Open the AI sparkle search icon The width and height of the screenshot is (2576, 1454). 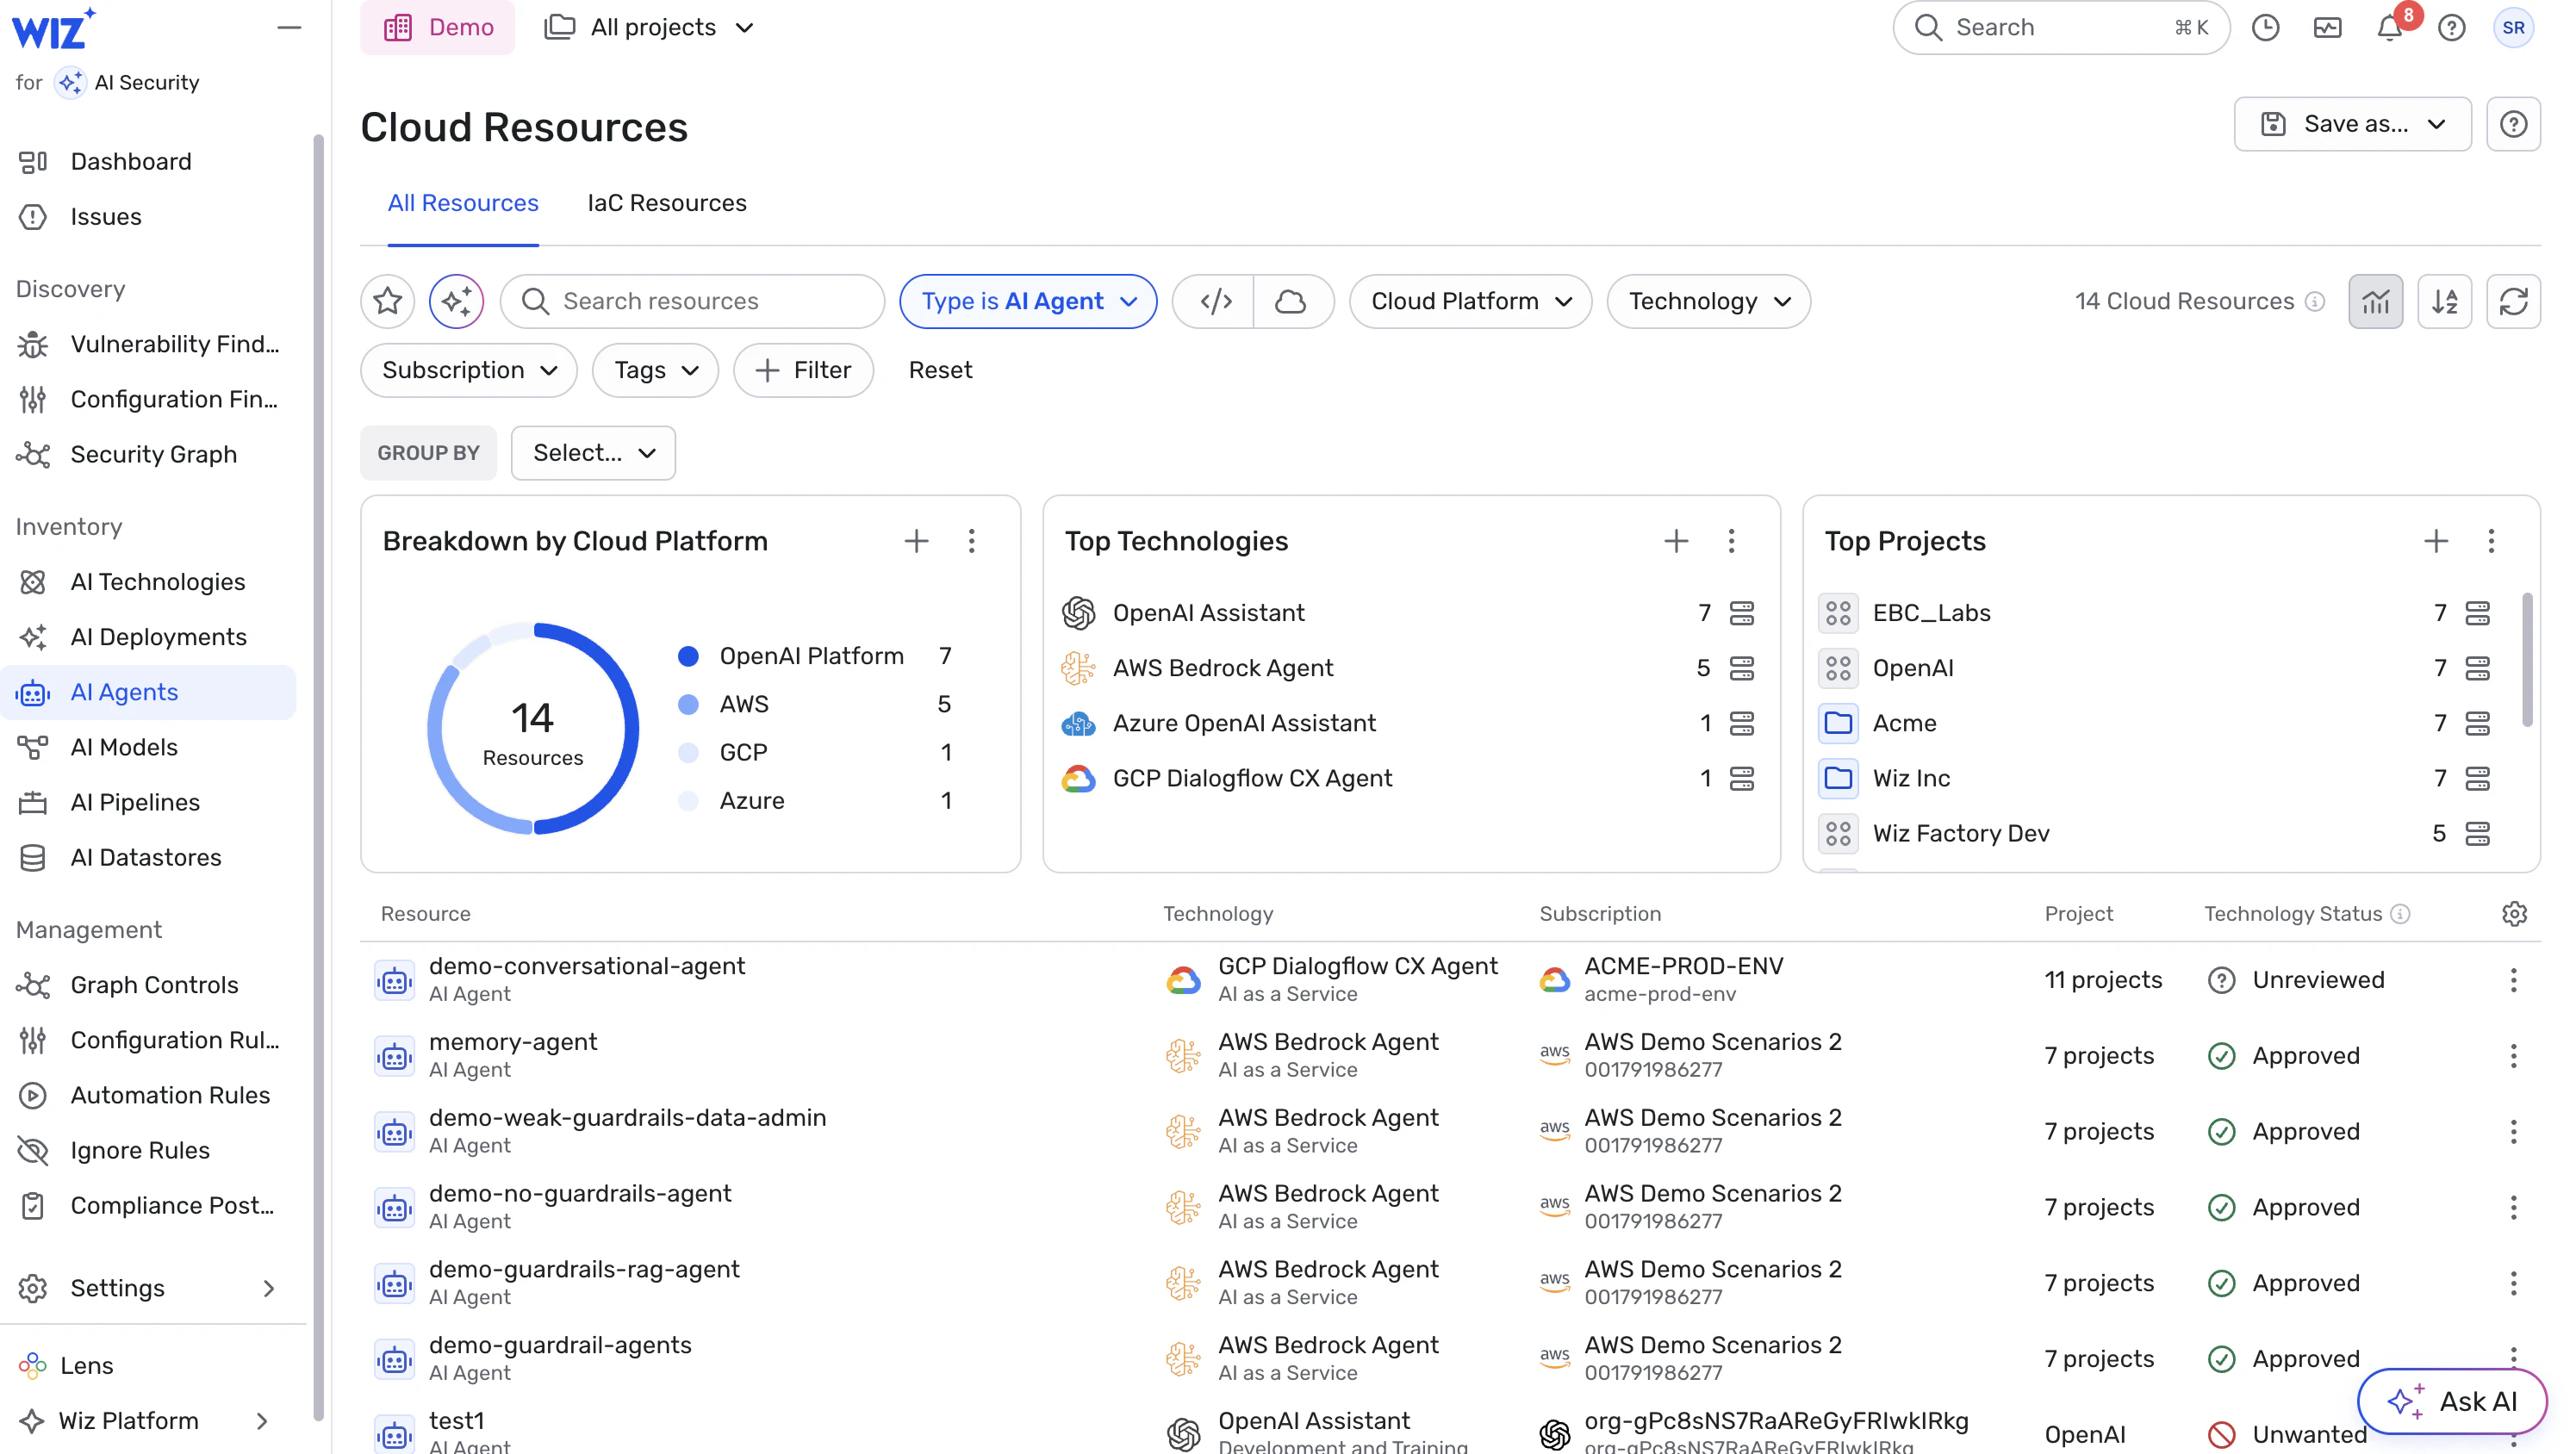point(456,301)
